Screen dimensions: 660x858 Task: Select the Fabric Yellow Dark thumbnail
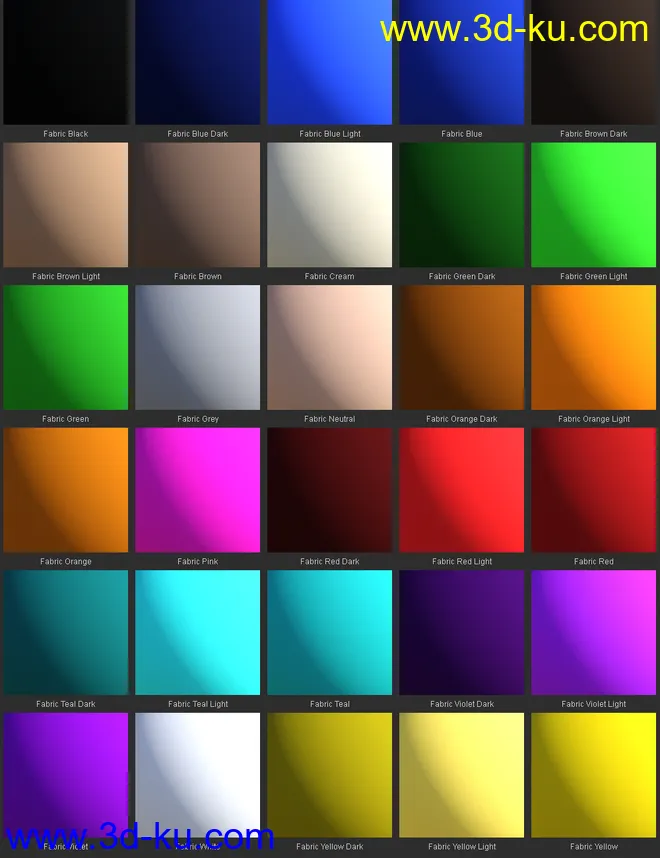[330, 775]
